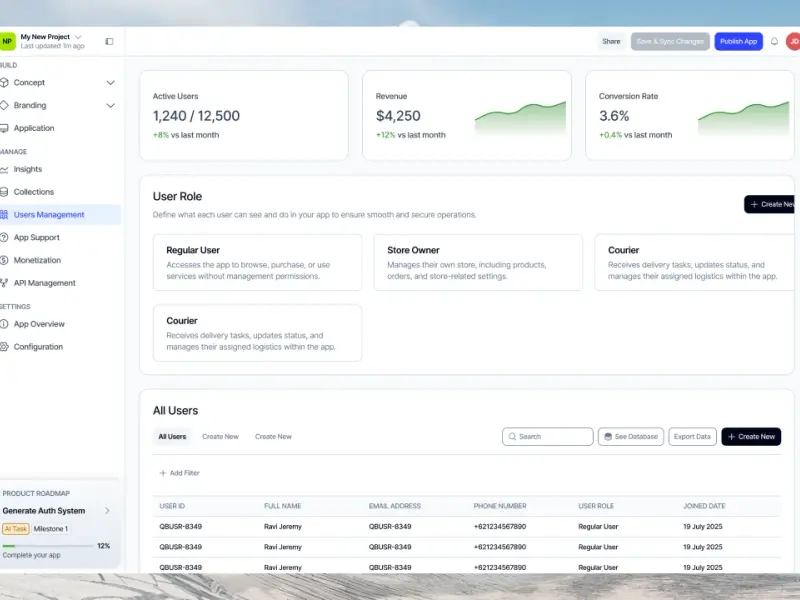
Task: Click the API Management icon
Action: coord(5,283)
